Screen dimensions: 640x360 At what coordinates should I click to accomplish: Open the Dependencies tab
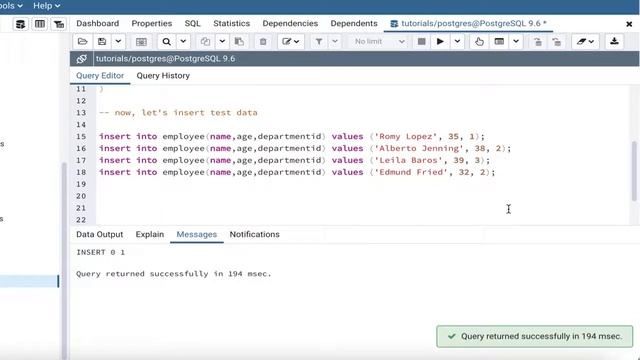point(290,24)
